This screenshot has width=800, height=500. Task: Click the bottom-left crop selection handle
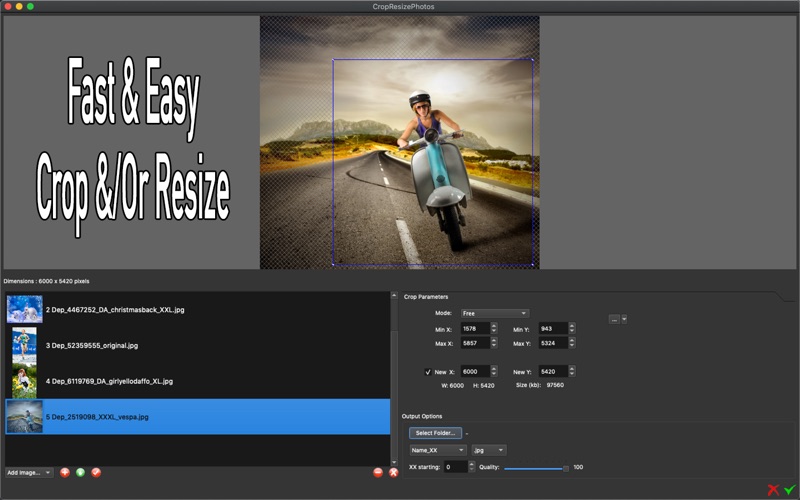(333, 264)
